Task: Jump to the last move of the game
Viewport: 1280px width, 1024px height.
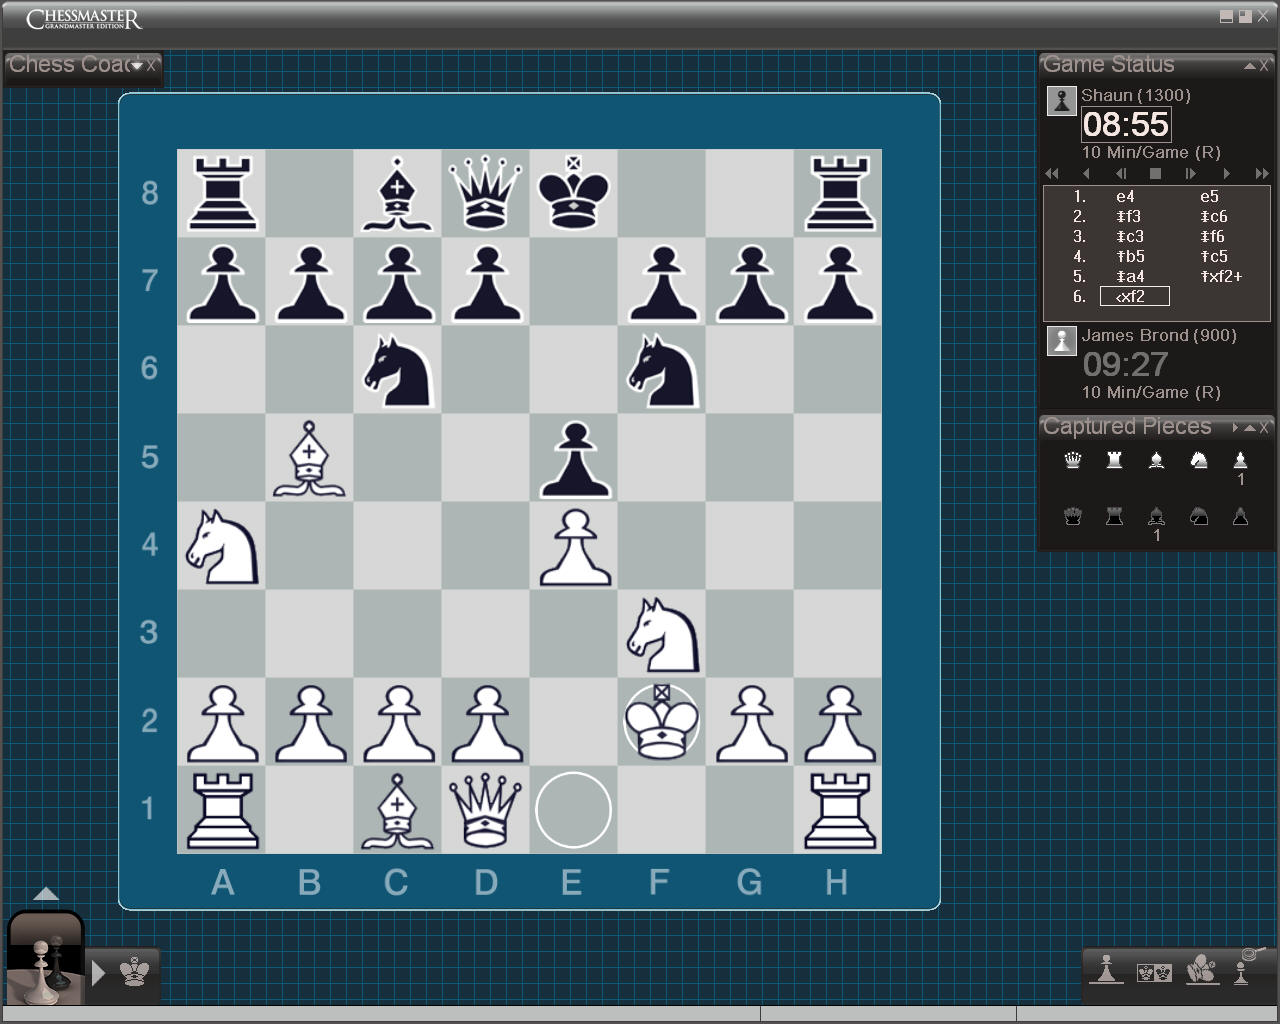Action: tap(1262, 174)
